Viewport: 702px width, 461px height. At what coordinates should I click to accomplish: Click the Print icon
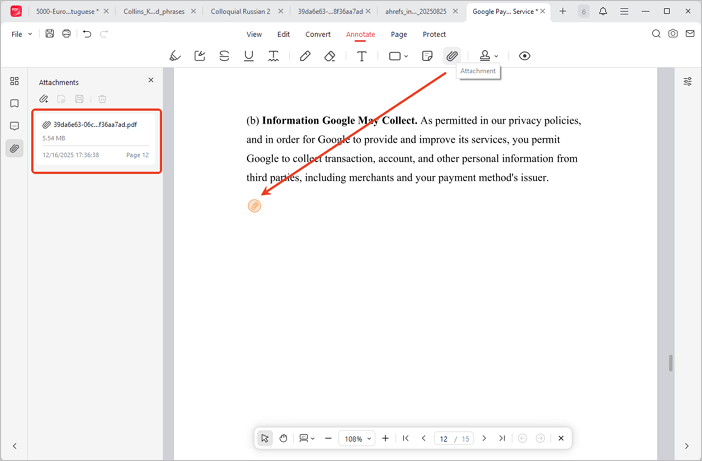pos(66,34)
